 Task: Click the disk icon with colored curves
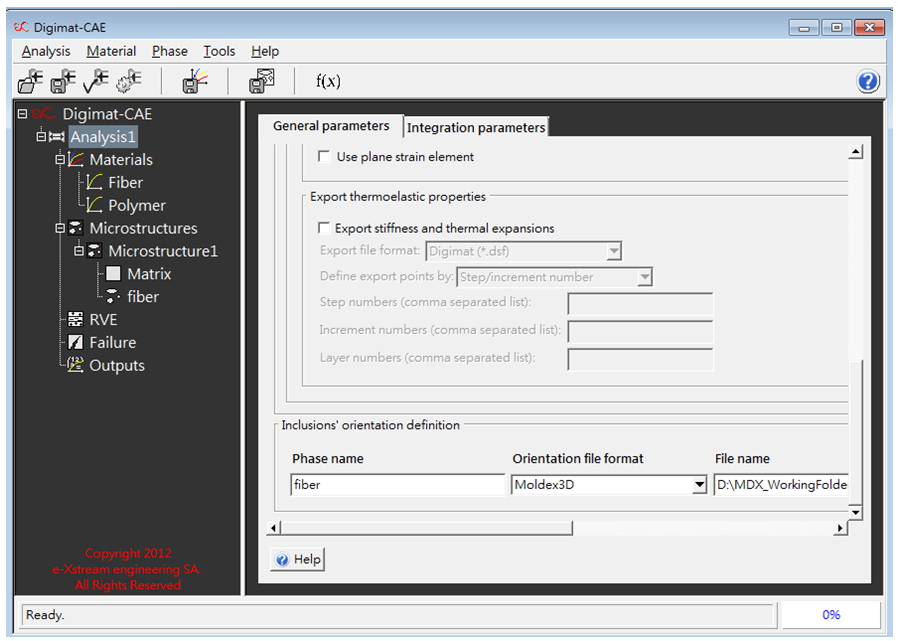click(x=195, y=81)
